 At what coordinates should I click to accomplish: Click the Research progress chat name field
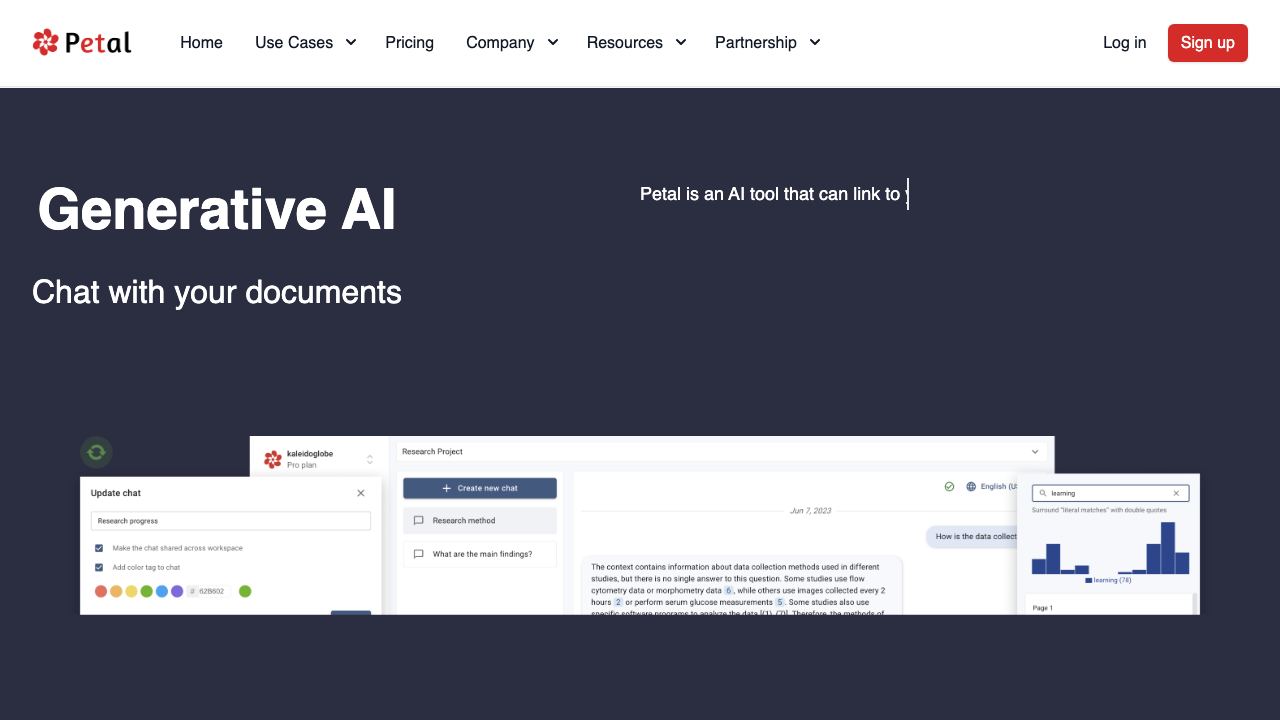click(x=231, y=521)
